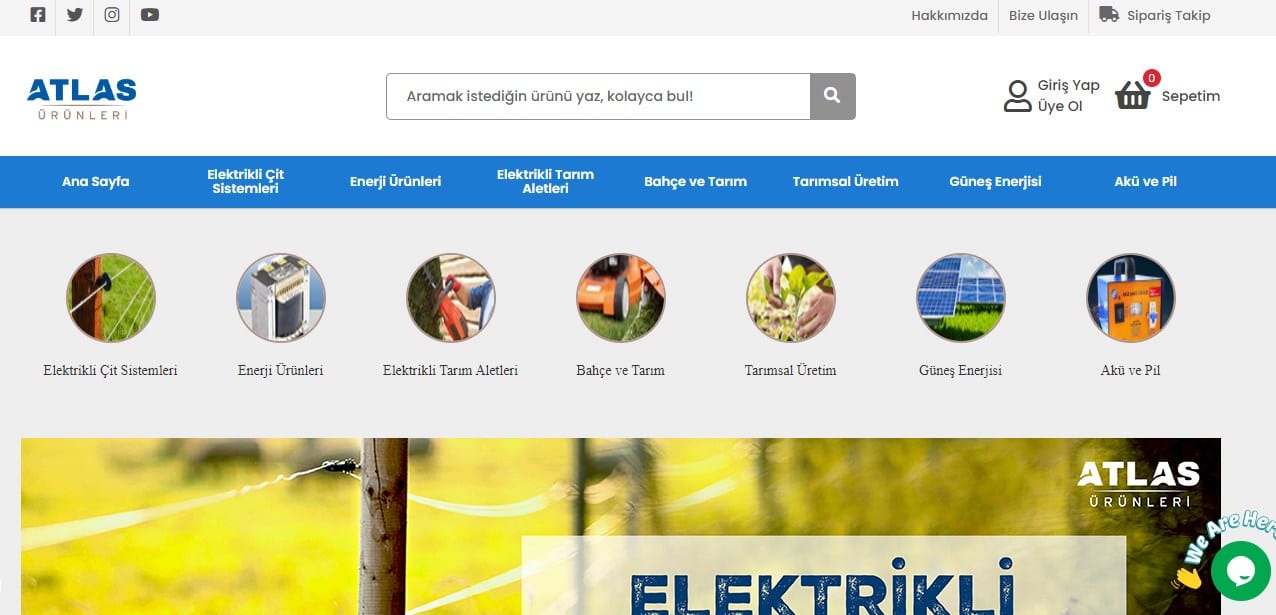This screenshot has height=615, width=1276.
Task: Follow the Bize Ulaşın link
Action: [1043, 15]
